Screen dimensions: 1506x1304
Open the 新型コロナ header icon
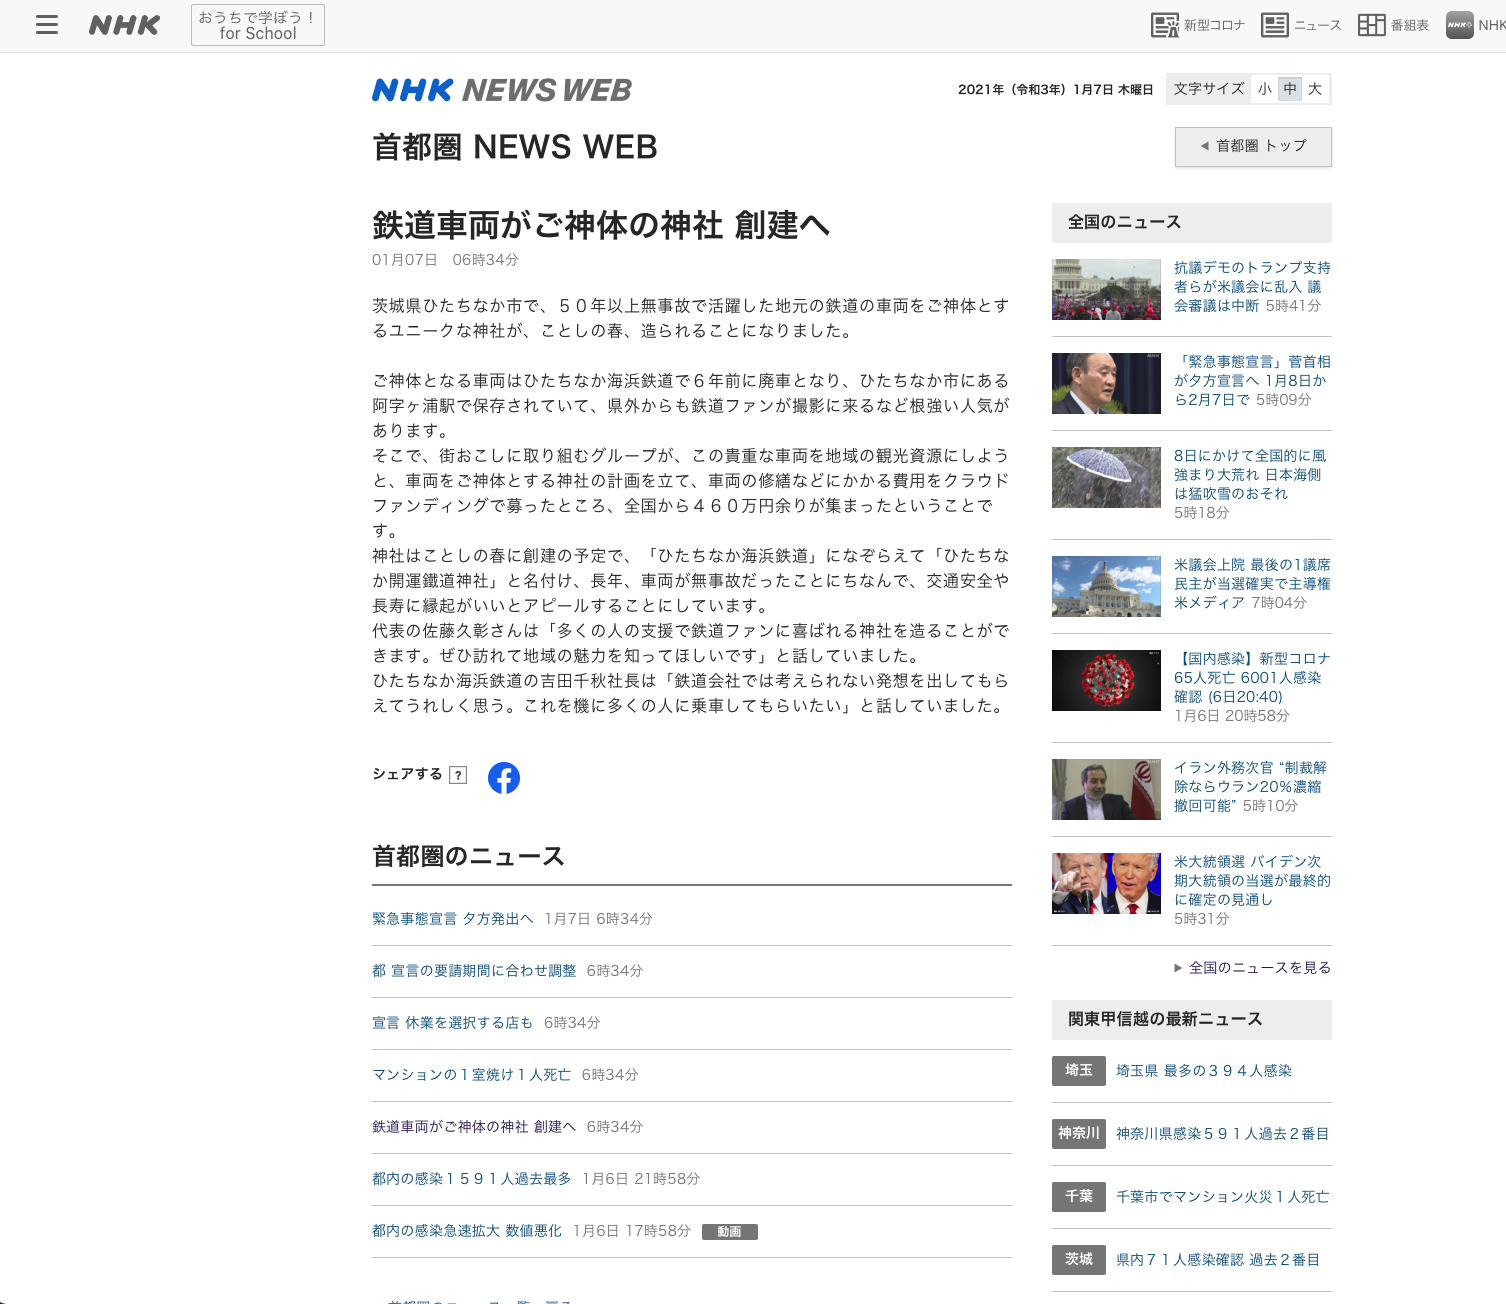tap(1197, 25)
